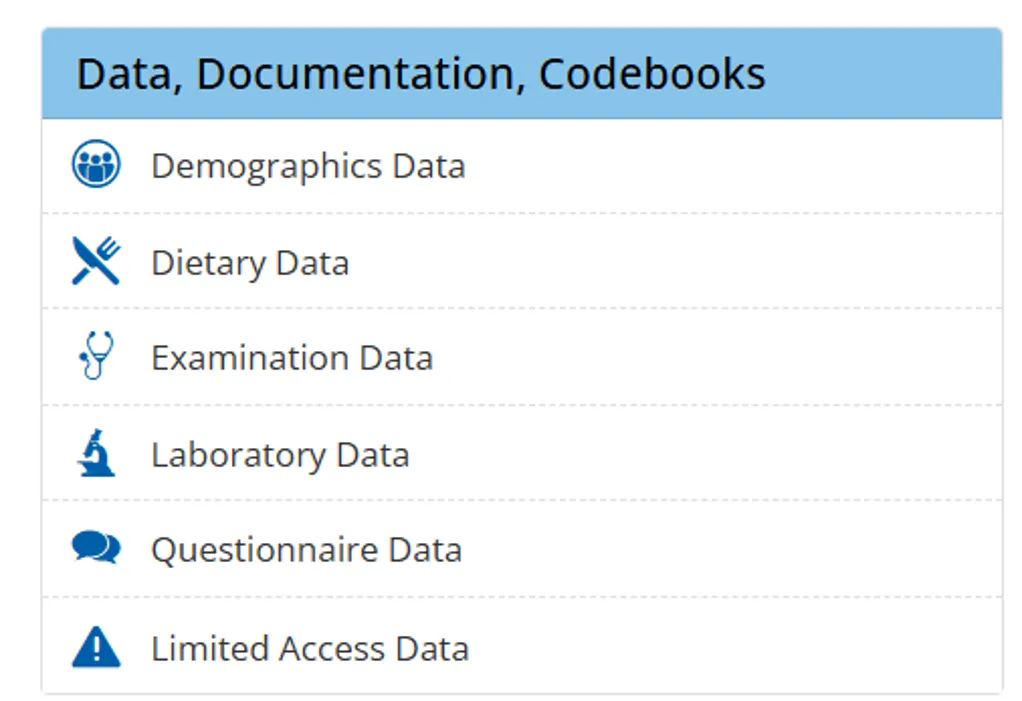Screen dimensions: 1022x701
Task: Click the Data, Documentation, Codebooks heading
Action: click(421, 74)
